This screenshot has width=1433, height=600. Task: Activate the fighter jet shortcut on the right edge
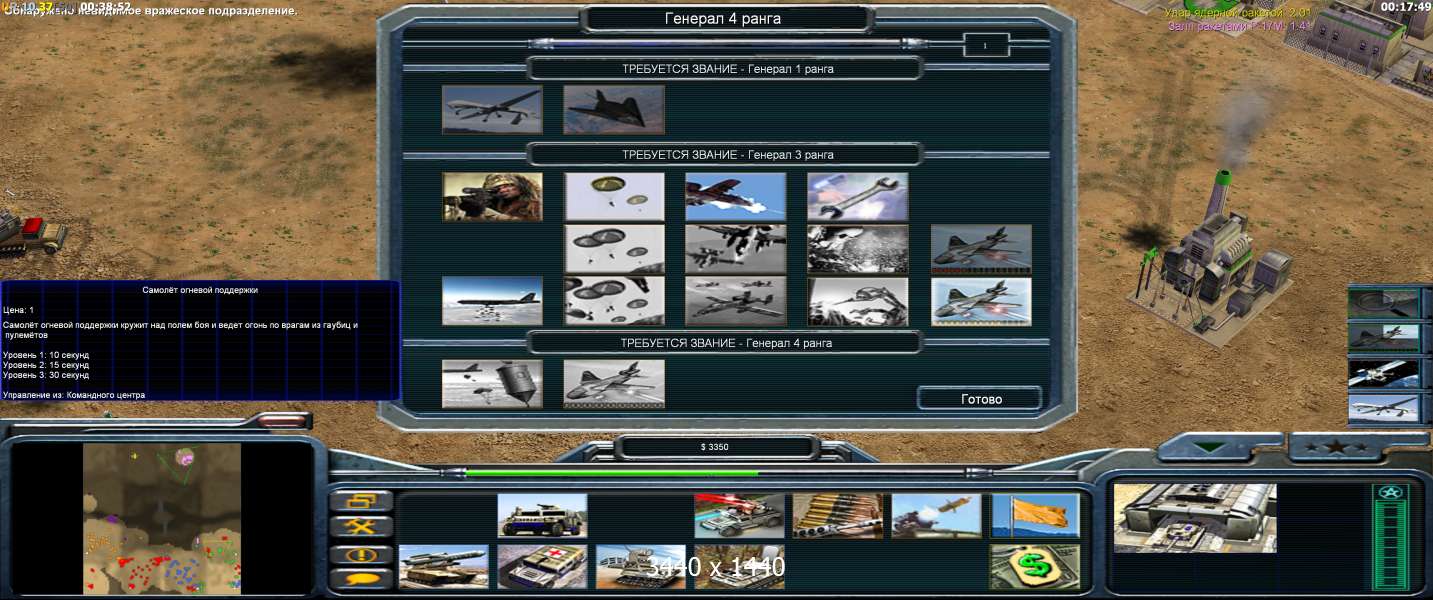(1384, 338)
